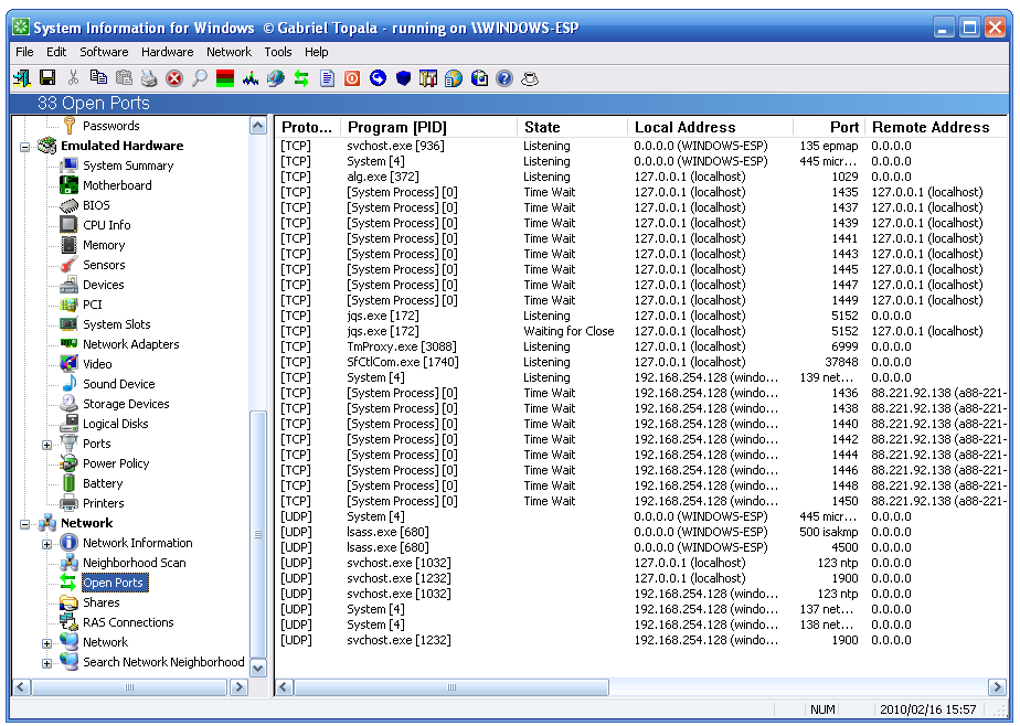The image size is (1020, 726).
Task: Click the green arrows toolbar icon
Action: (301, 78)
